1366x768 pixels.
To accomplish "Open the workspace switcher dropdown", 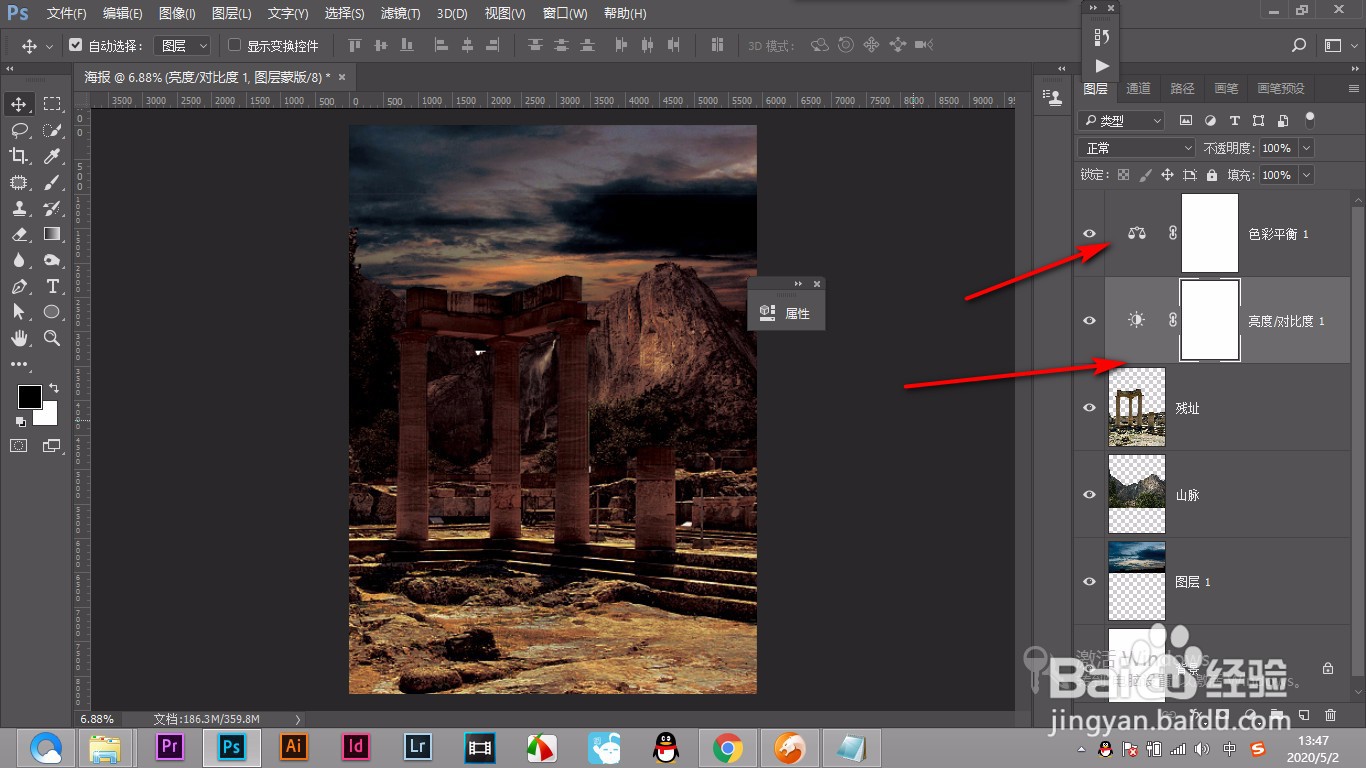I will [1338, 45].
